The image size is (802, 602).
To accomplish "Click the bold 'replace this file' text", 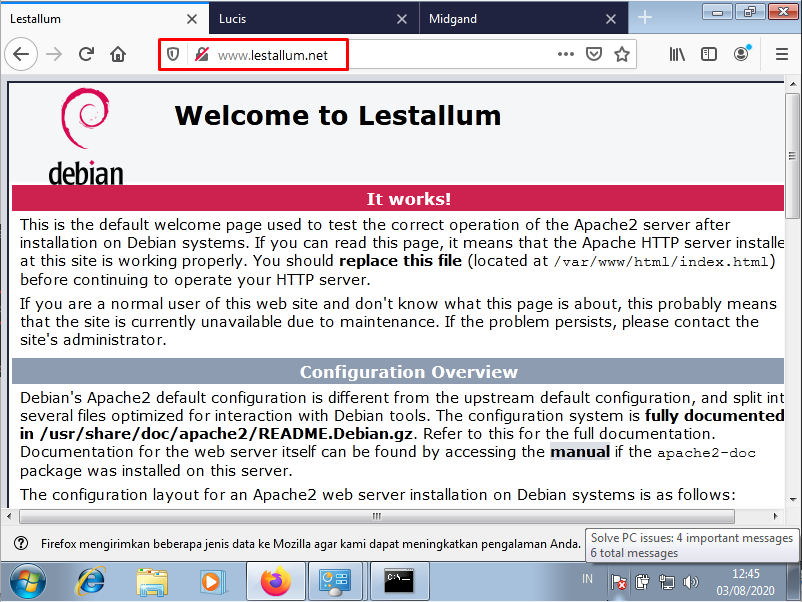I will [400, 261].
